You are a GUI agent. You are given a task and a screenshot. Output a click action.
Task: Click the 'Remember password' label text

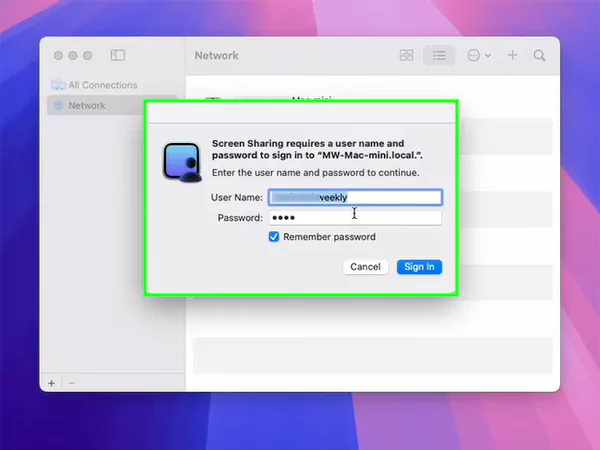(x=329, y=237)
